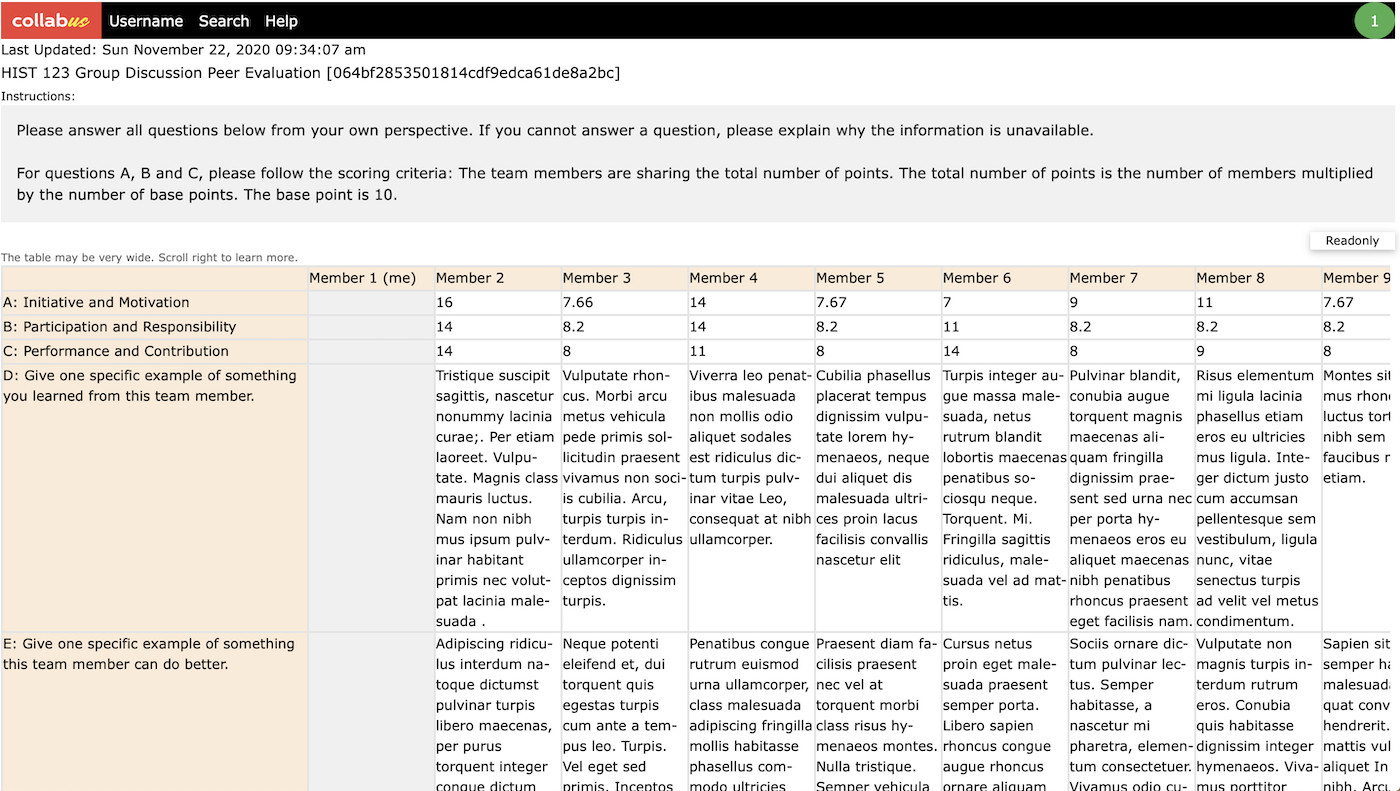Click Member 8's learned text starting Risus elementum
Screen dimensions: 1400x791
coord(1259,497)
